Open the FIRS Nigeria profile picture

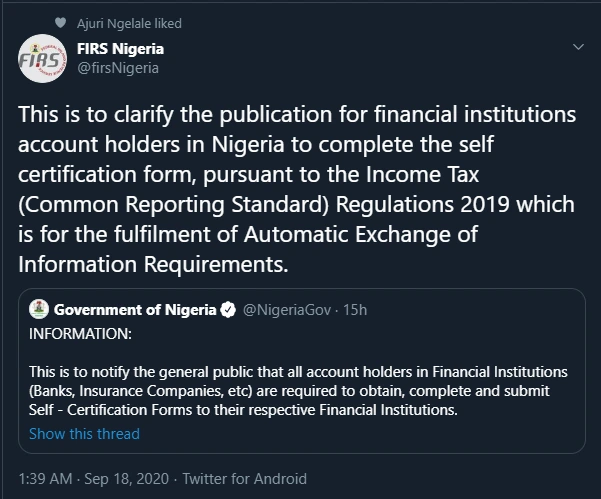42,58
